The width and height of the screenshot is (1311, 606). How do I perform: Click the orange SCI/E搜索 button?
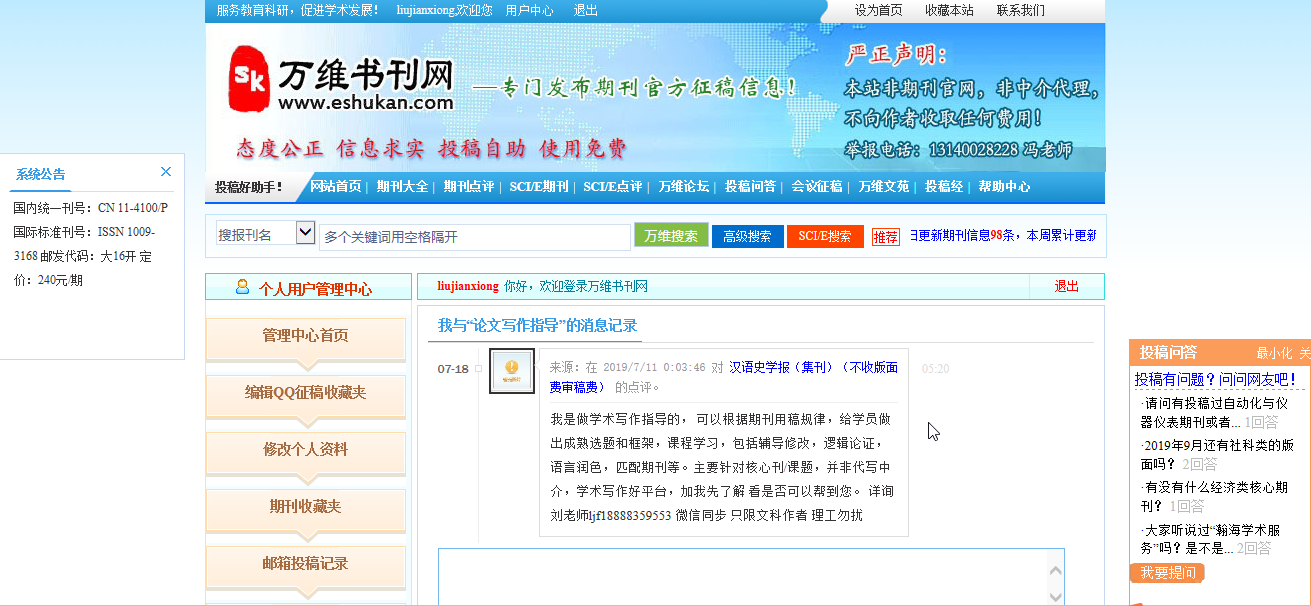pyautogui.click(x=824, y=237)
